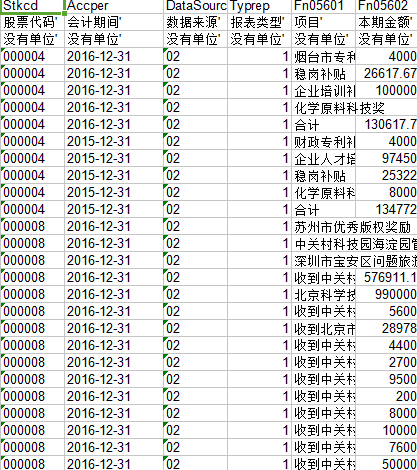Click the amount cell 990000
Viewport: 417px width, 470px height.
click(x=386, y=294)
